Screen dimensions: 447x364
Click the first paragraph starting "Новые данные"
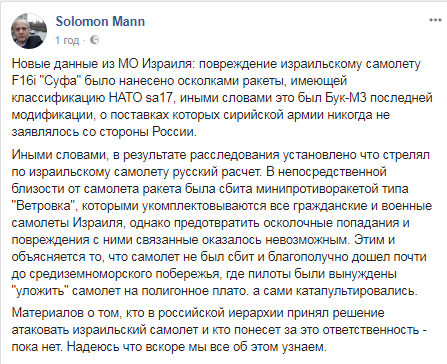(x=222, y=98)
